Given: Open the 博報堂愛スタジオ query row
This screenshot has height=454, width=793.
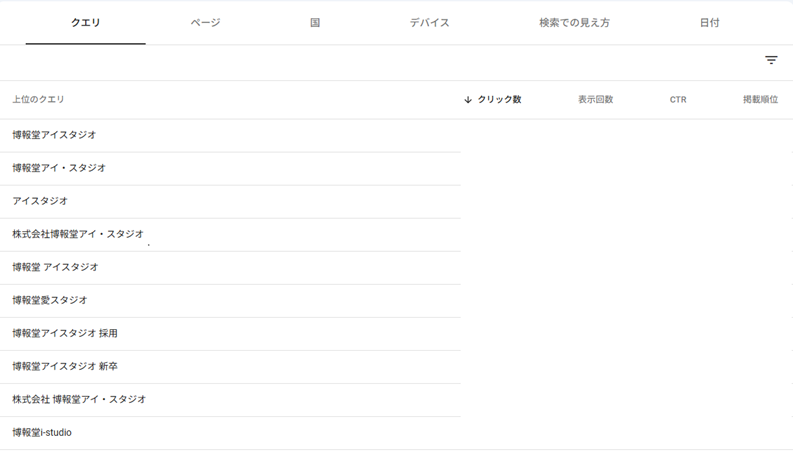Looking at the screenshot, I should 50,300.
